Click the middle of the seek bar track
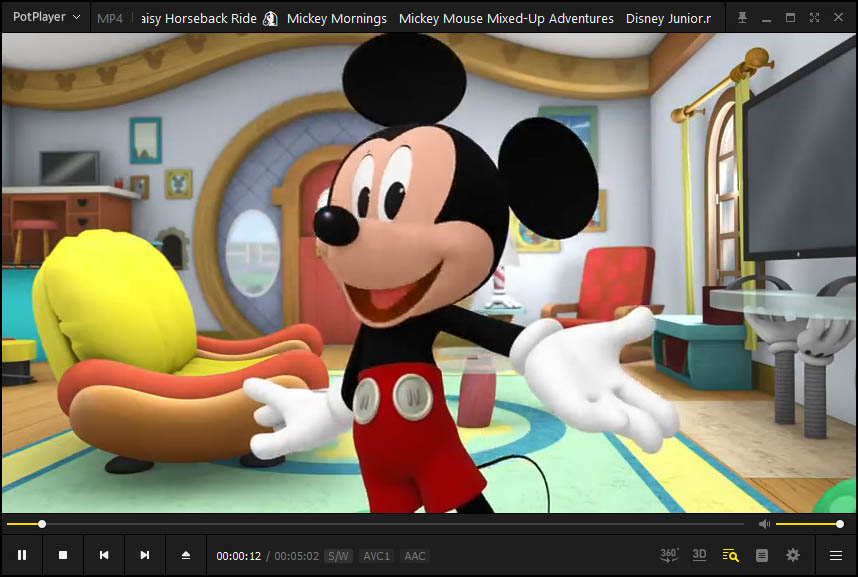This screenshot has width=858, height=577. coord(375,524)
